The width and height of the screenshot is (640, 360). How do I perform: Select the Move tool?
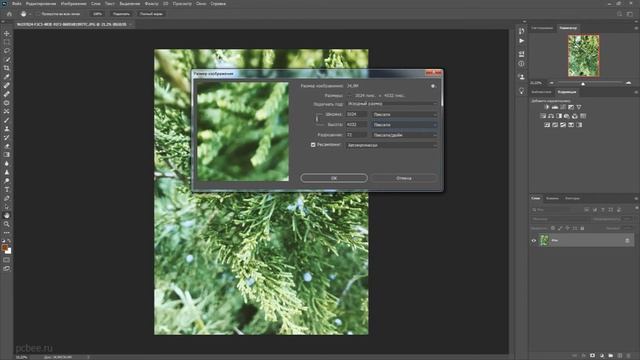7,33
